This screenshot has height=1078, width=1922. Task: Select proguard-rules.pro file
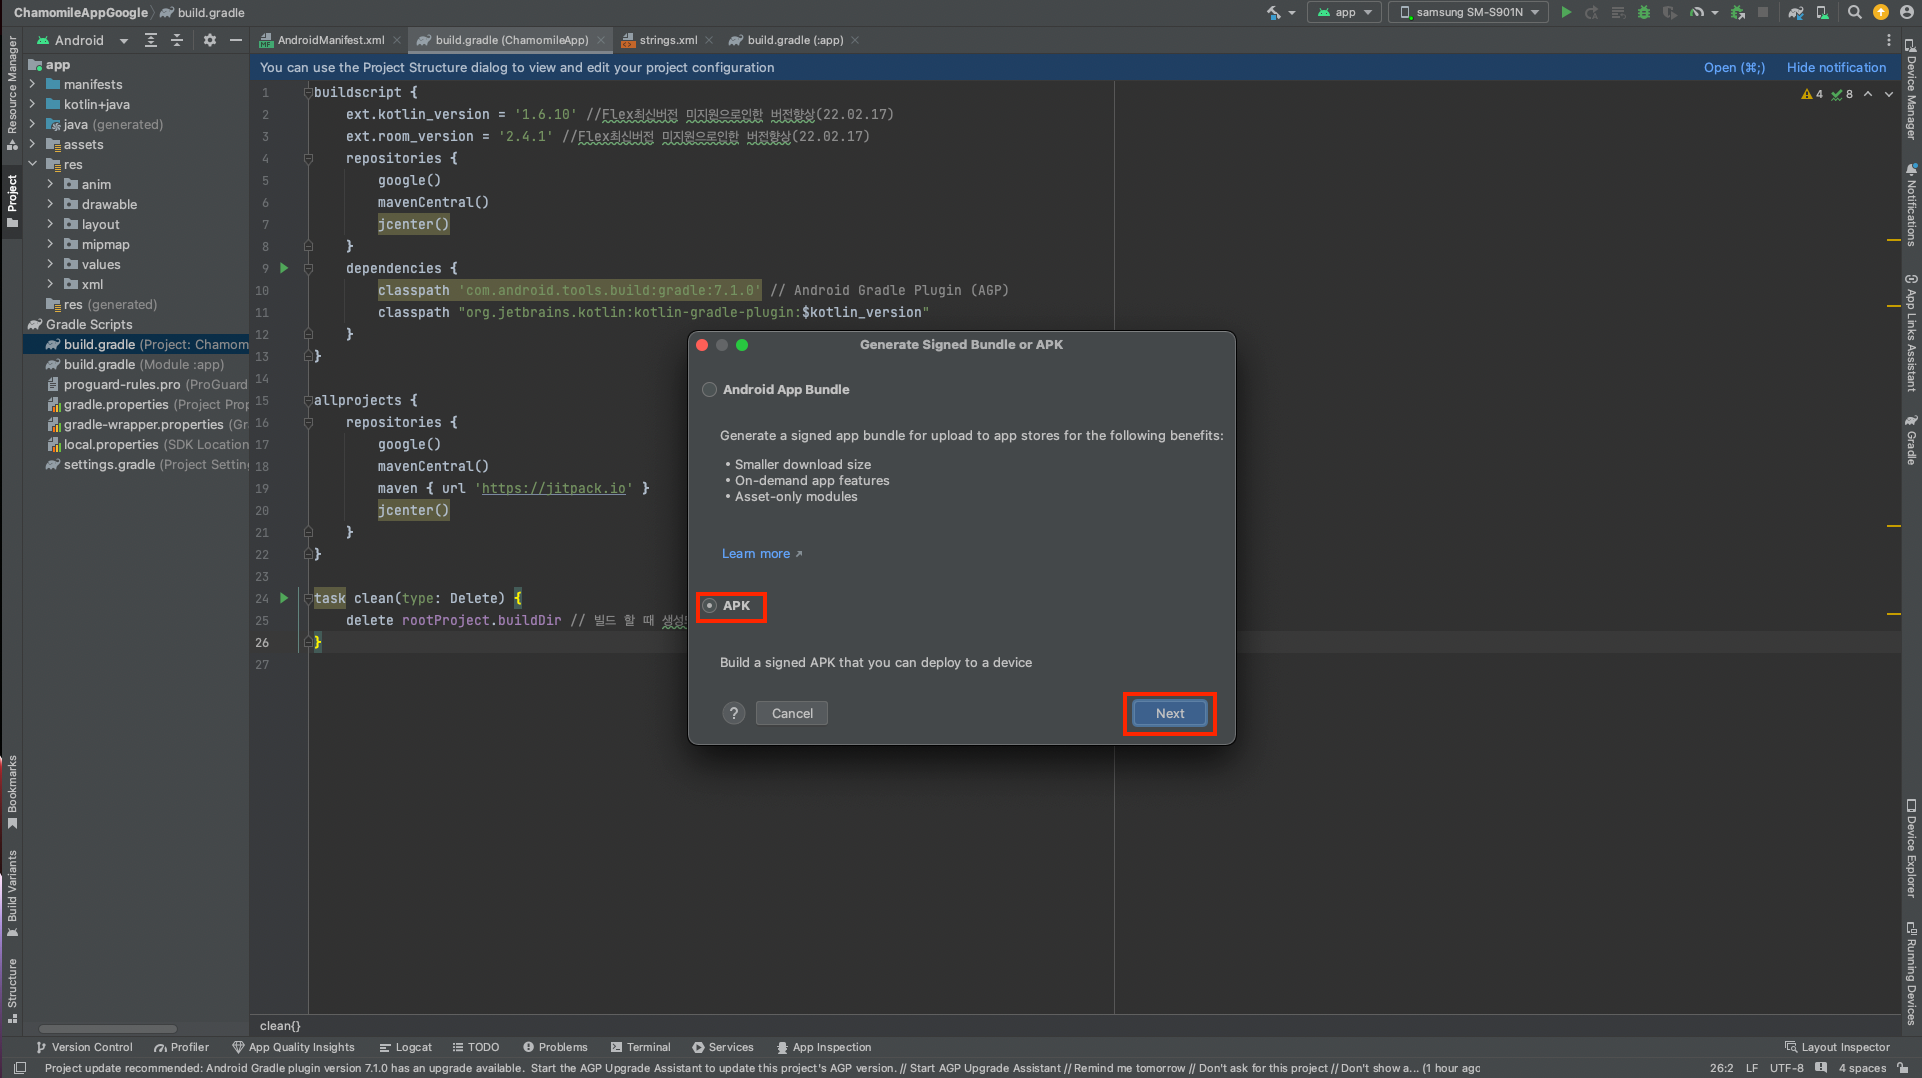[137, 384]
